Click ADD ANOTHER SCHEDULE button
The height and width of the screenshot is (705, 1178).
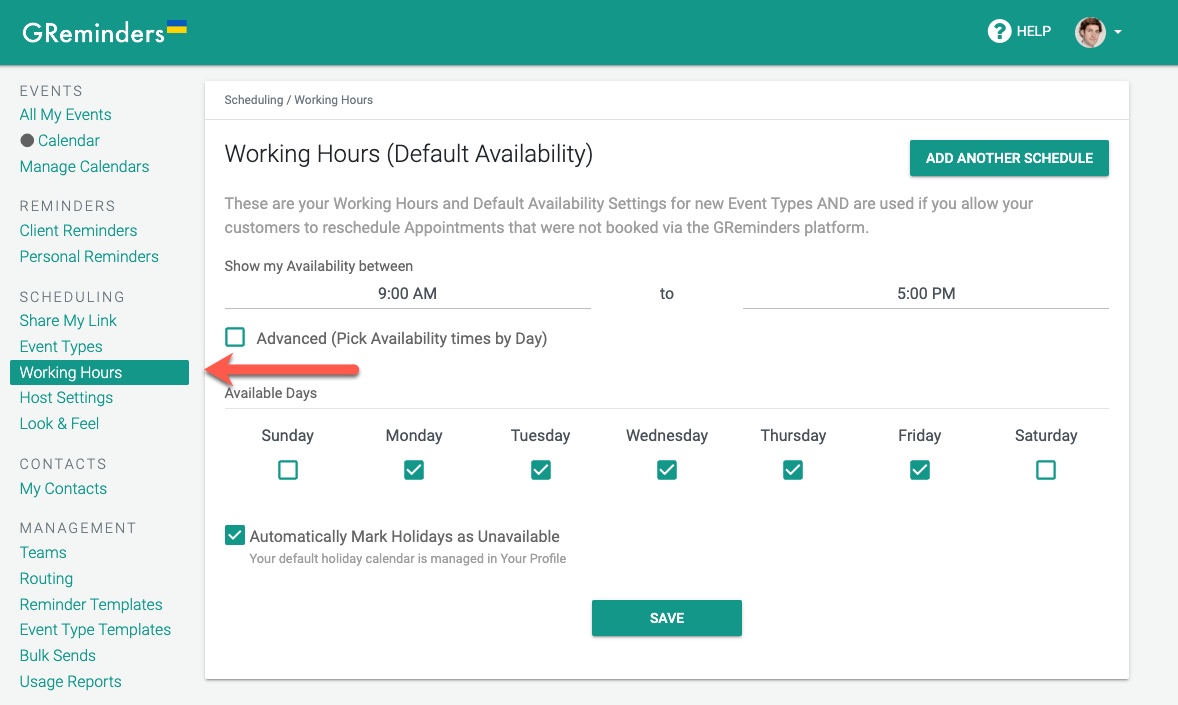[1008, 158]
